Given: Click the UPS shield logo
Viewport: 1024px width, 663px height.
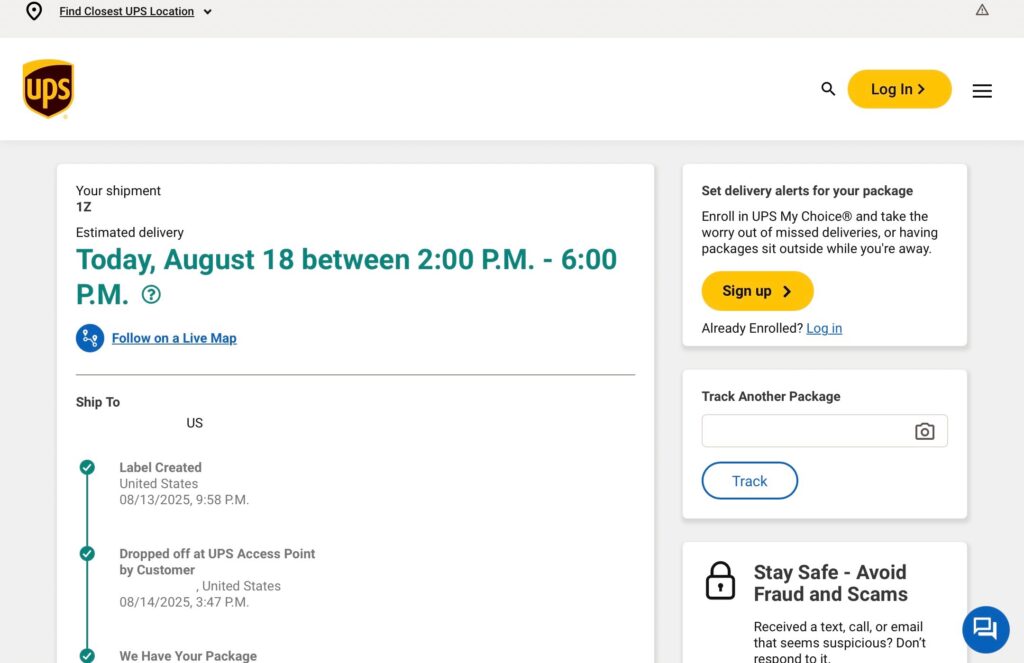Looking at the screenshot, I should (48, 89).
